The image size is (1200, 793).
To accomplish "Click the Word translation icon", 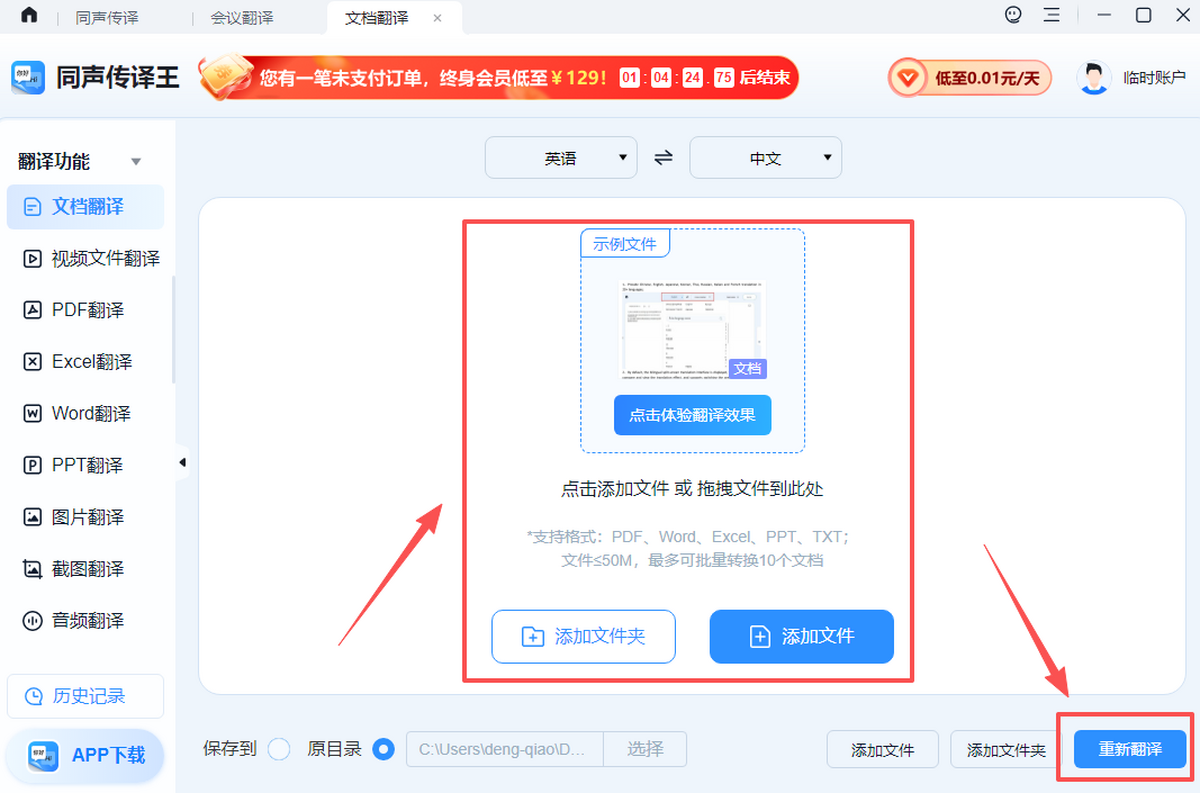I will [33, 414].
